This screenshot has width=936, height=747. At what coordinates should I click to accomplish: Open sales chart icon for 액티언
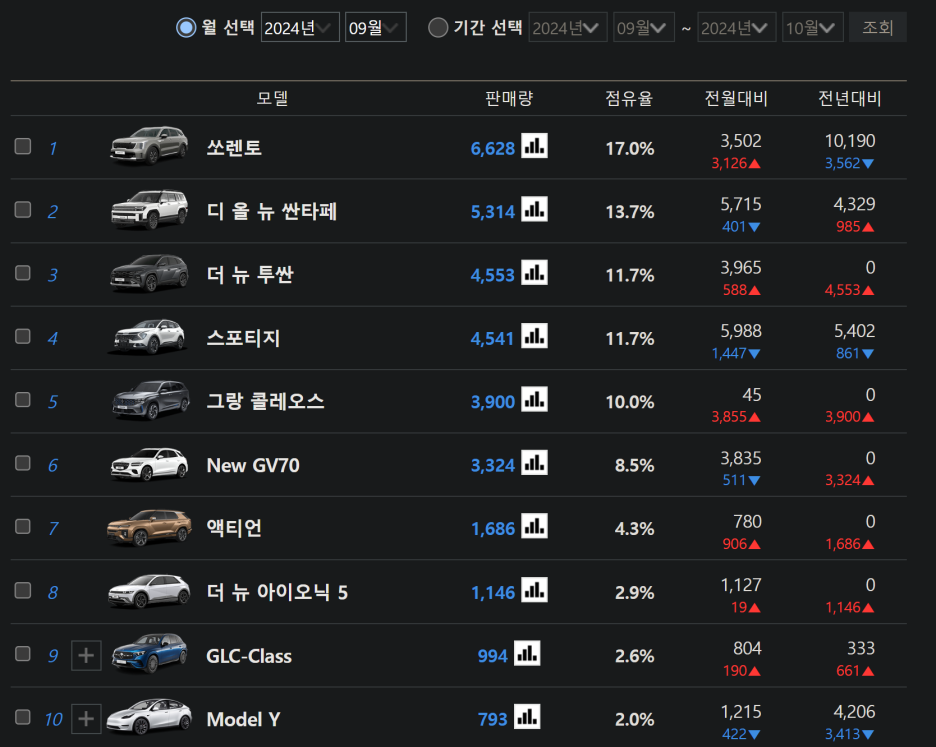tap(534, 526)
